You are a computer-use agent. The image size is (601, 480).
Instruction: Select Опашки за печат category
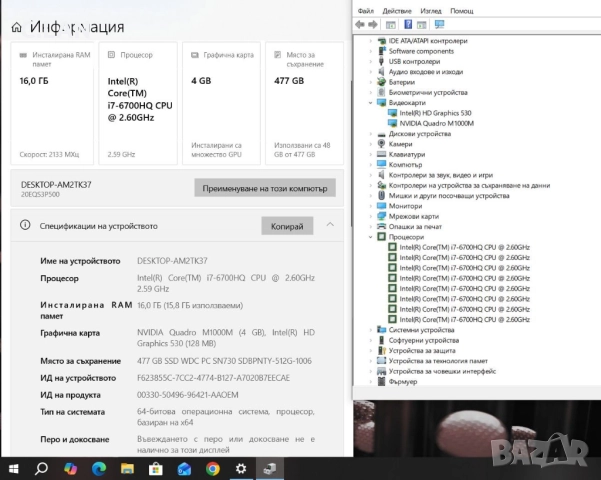[x=415, y=227]
